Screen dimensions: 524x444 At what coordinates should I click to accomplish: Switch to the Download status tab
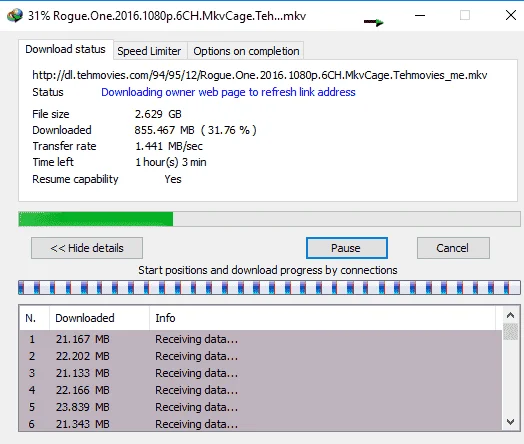pyautogui.click(x=66, y=49)
